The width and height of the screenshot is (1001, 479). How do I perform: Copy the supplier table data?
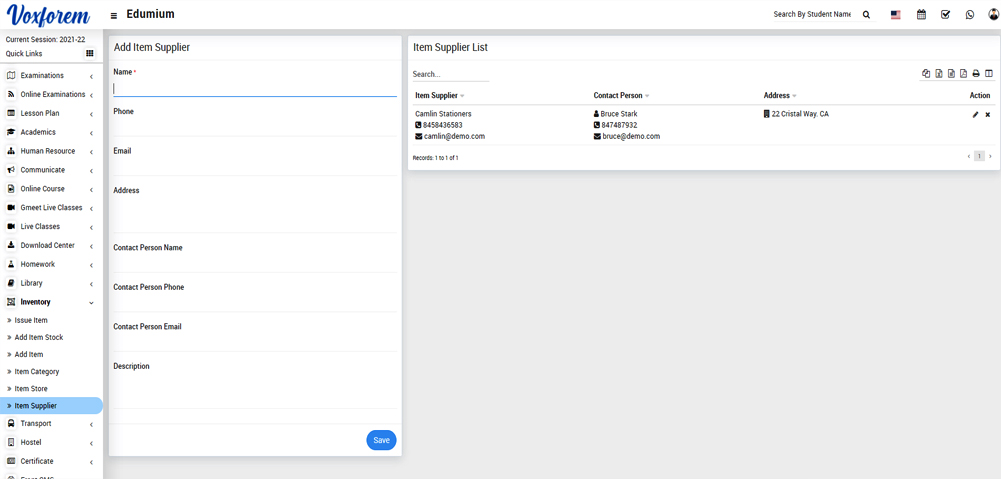[926, 74]
